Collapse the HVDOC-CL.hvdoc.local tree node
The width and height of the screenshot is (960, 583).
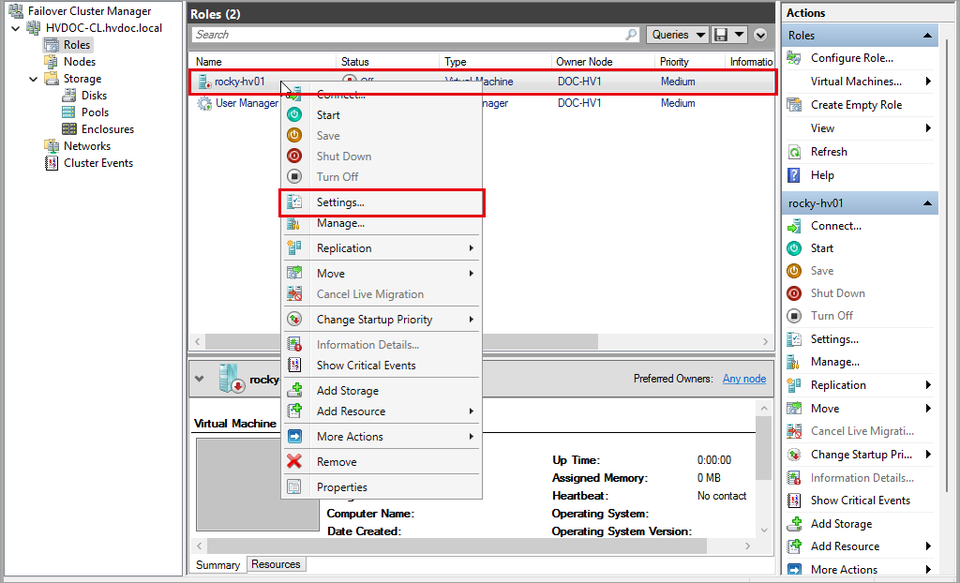coord(15,28)
